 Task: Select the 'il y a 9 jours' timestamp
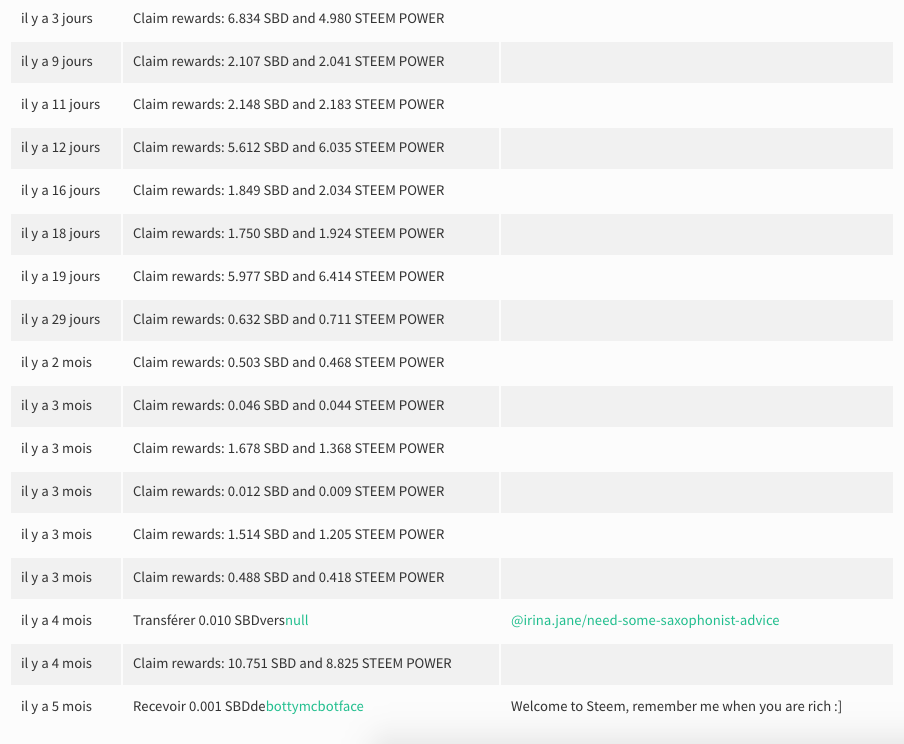56,62
